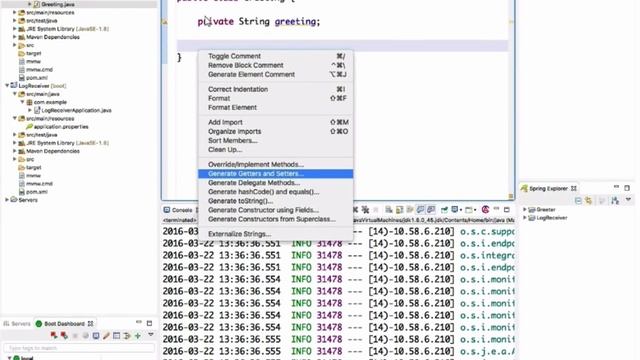Open the Open Console dropdown arrow

tap(475, 210)
